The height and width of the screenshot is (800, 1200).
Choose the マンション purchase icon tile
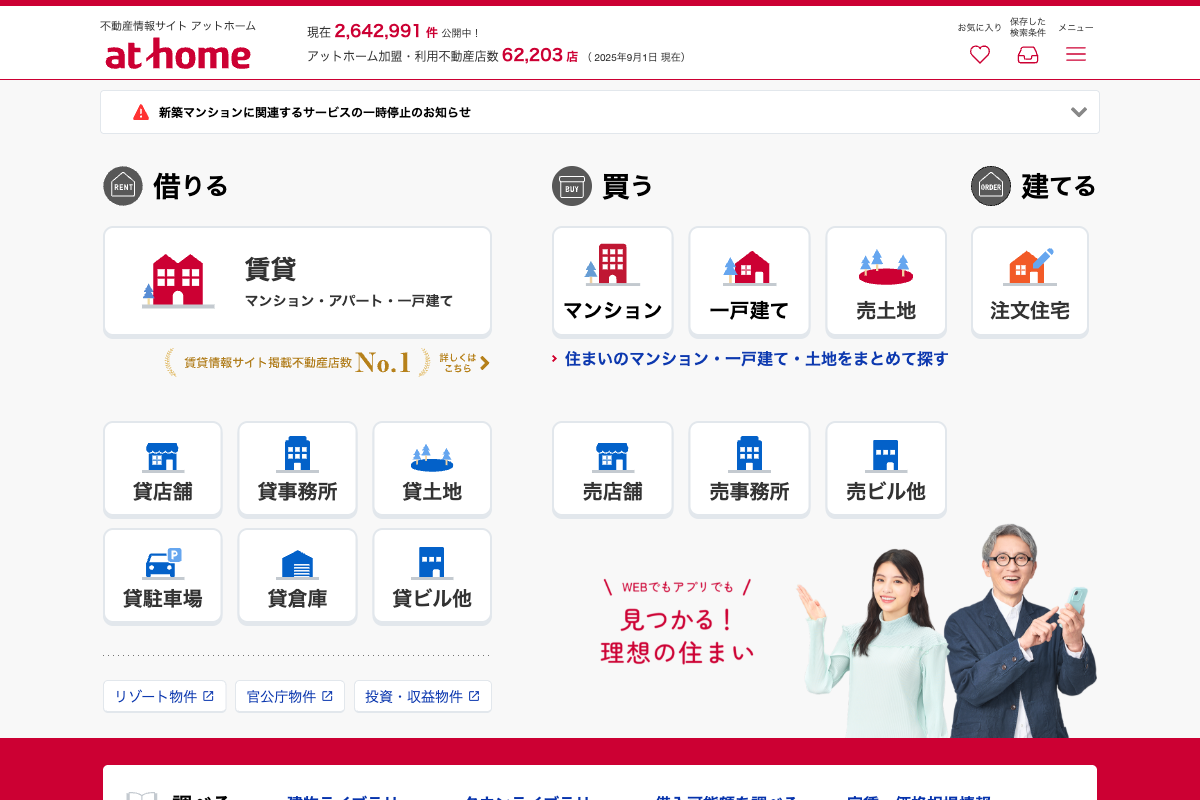coord(612,281)
